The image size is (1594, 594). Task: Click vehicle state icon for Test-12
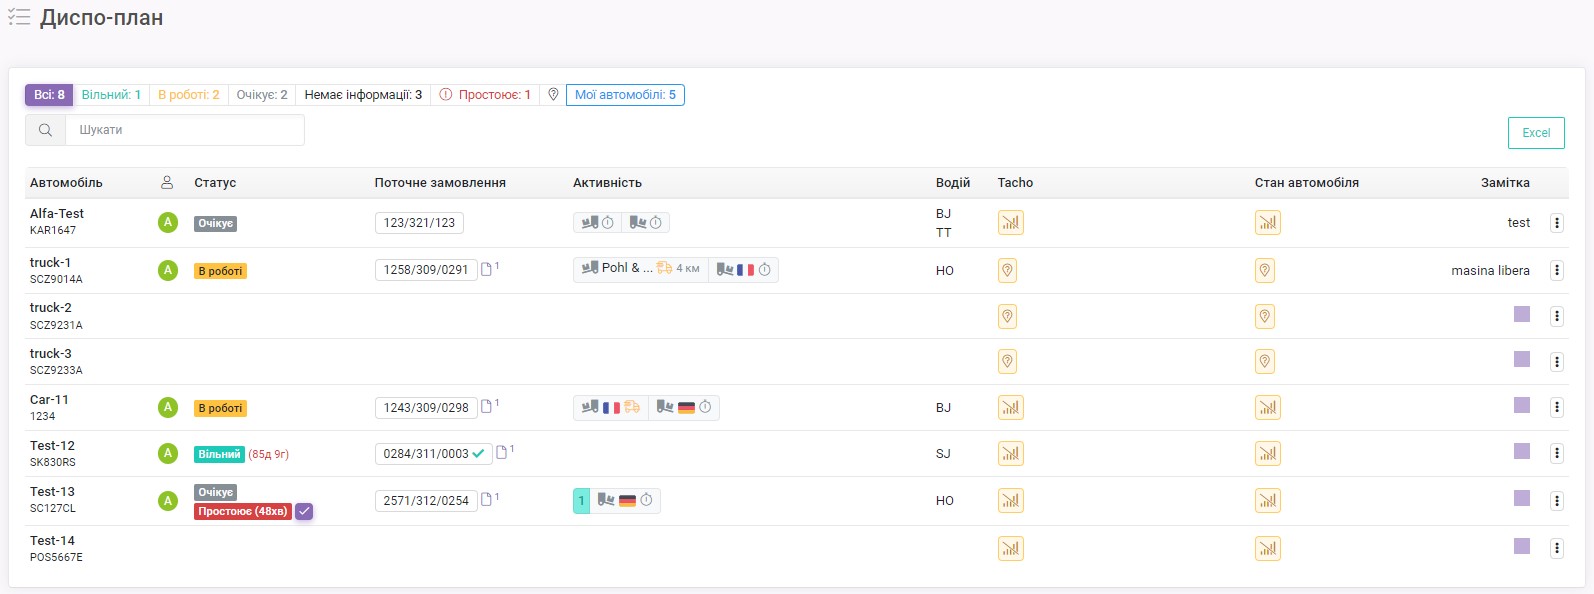(1267, 454)
